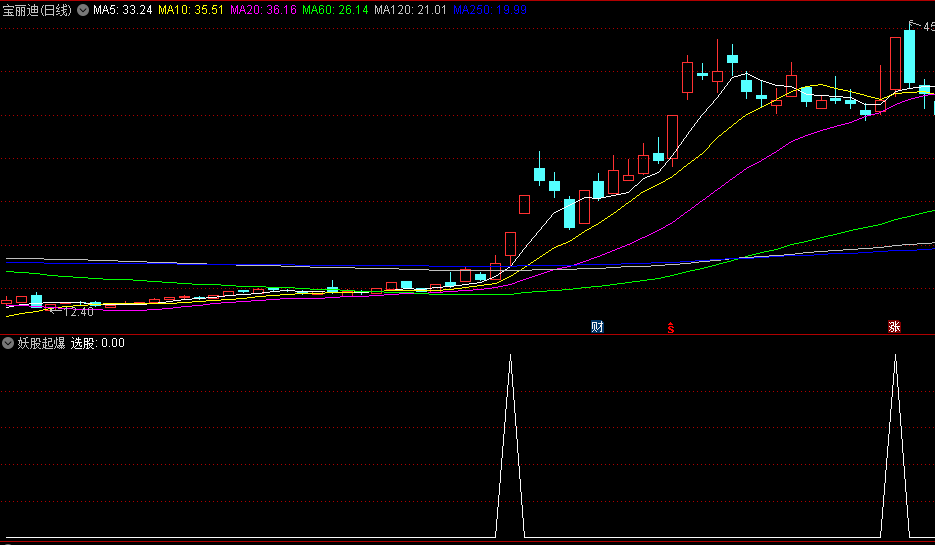Select the blue MA250 legend label
This screenshot has width=935, height=545.
[x=489, y=10]
